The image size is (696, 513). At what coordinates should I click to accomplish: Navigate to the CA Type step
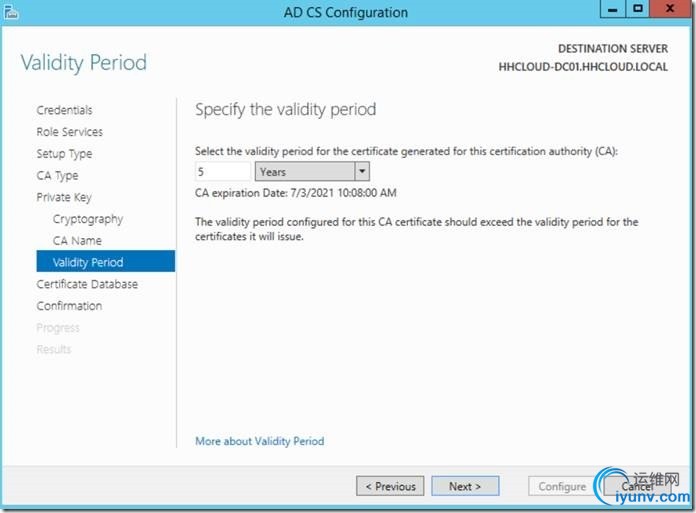pyautogui.click(x=57, y=176)
